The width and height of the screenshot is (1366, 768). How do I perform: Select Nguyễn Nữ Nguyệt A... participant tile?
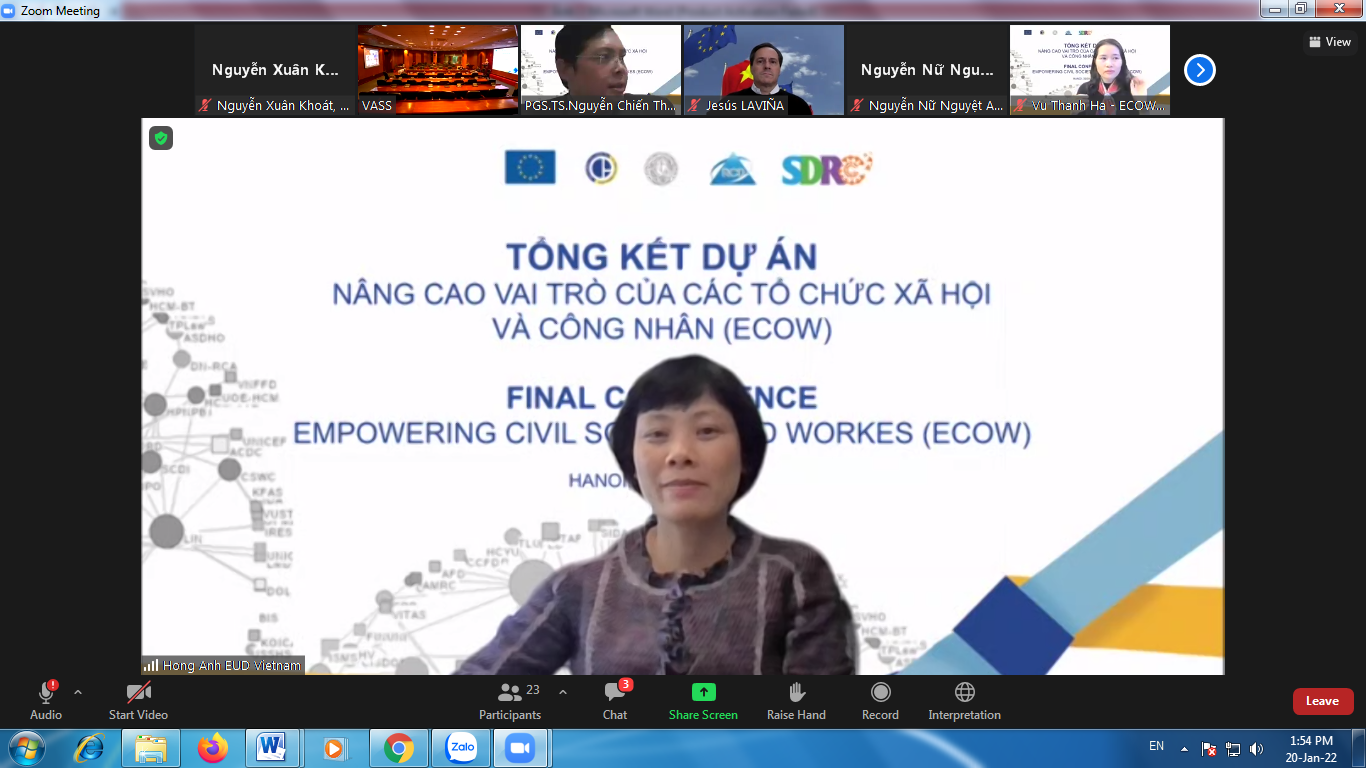[x=927, y=70]
